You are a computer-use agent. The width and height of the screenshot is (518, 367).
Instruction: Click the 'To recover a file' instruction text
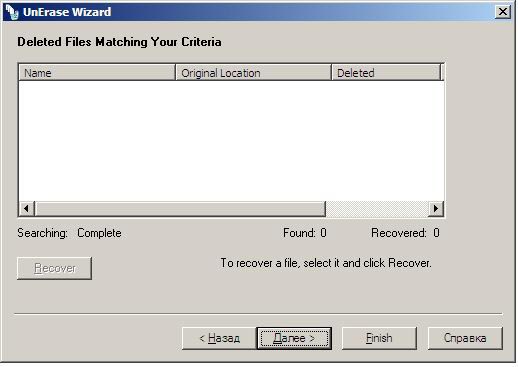[x=326, y=263]
